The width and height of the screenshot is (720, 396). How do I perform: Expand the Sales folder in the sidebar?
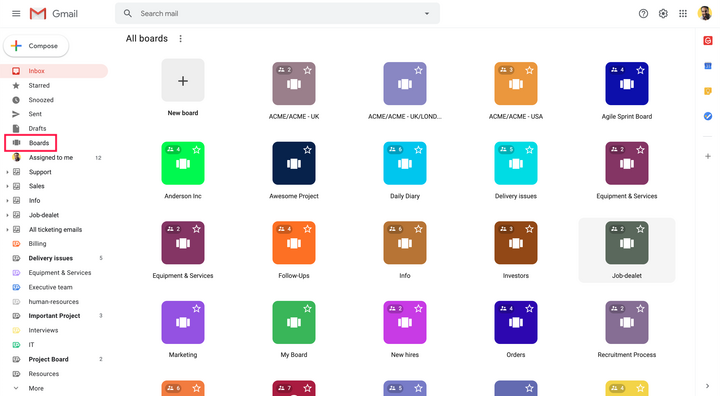[x=7, y=186]
